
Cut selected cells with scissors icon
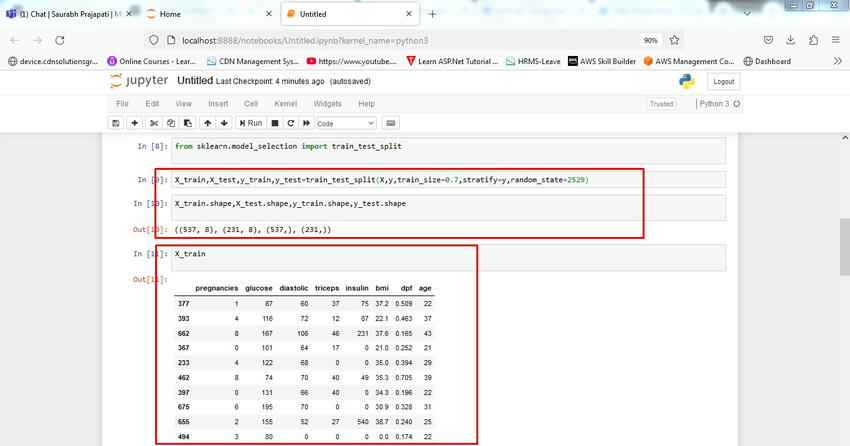154,123
